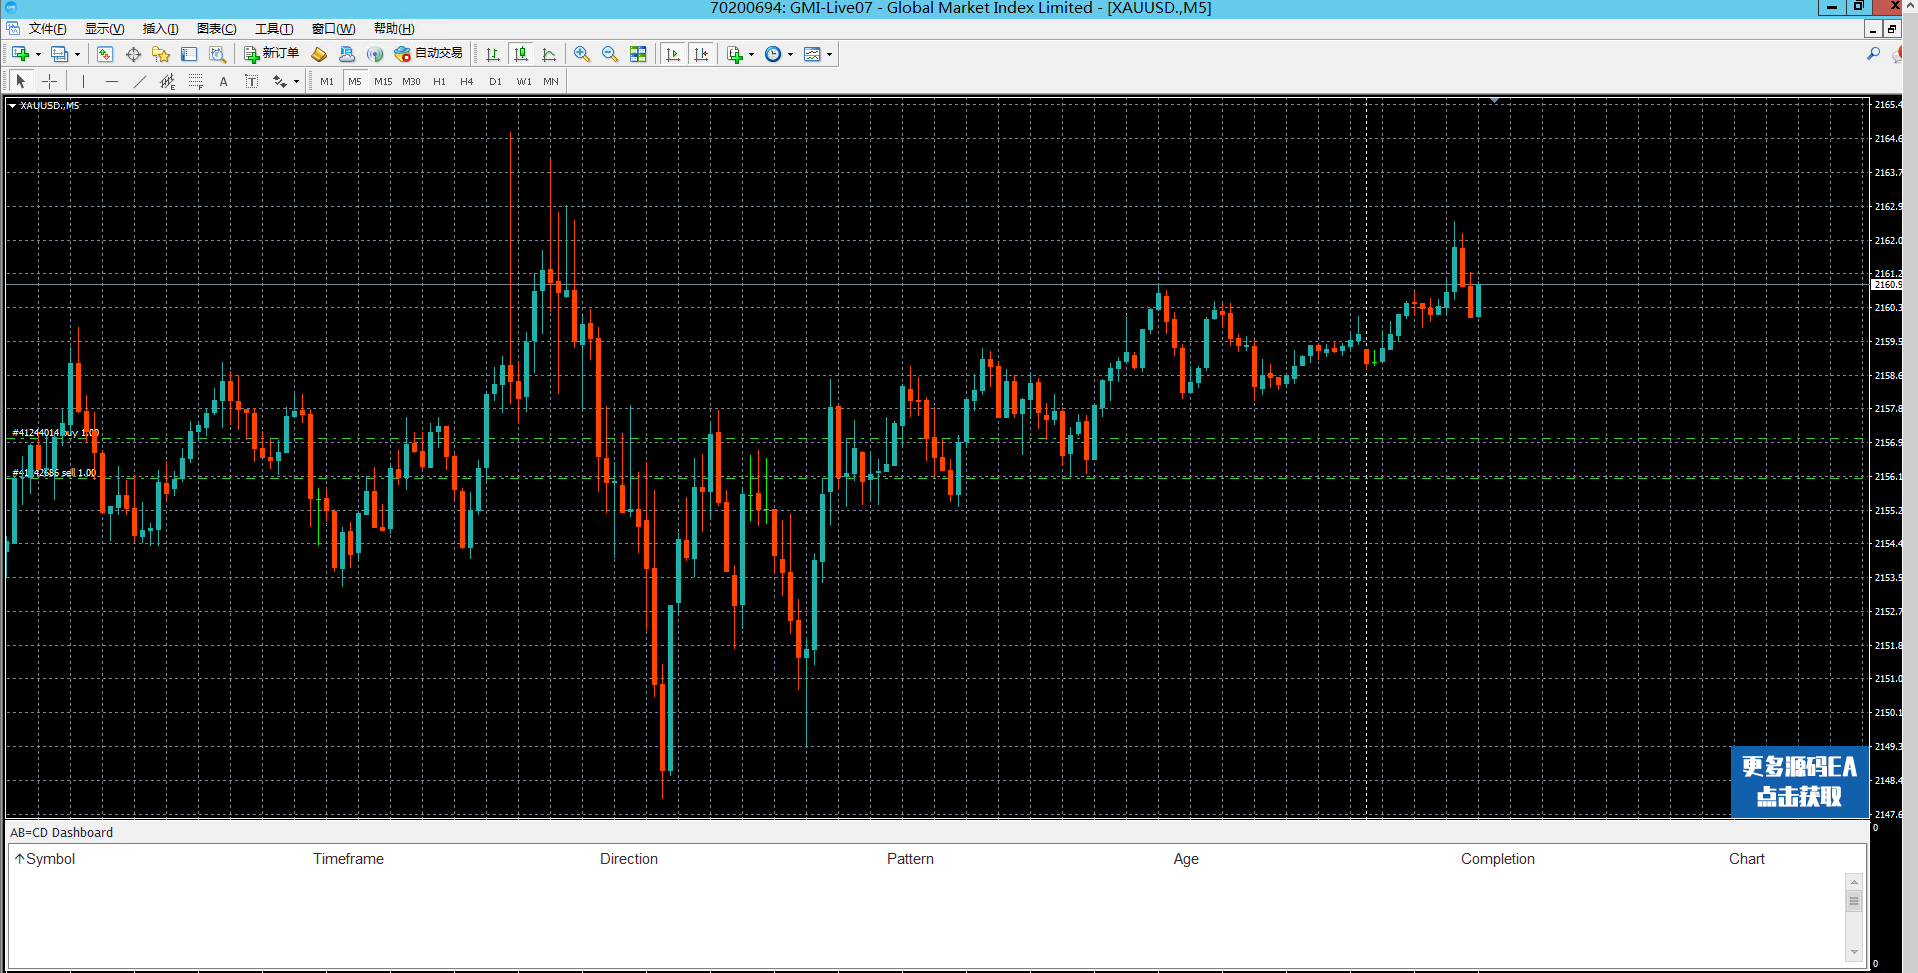1918x973 pixels.
Task: Switch timeframe to W1
Action: point(524,81)
